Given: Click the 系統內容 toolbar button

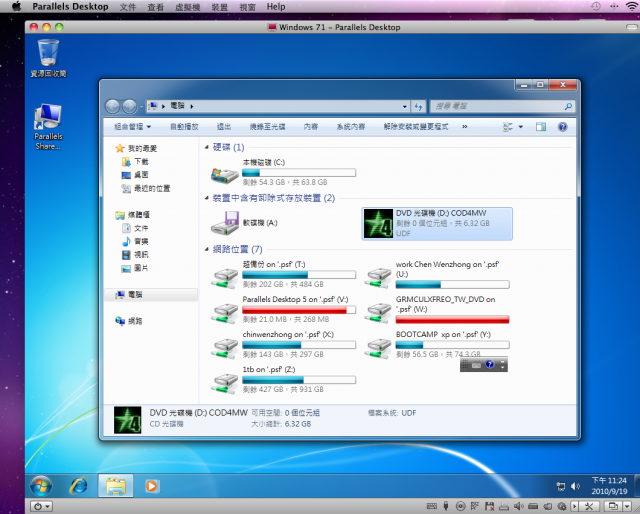Looking at the screenshot, I should coord(351,127).
